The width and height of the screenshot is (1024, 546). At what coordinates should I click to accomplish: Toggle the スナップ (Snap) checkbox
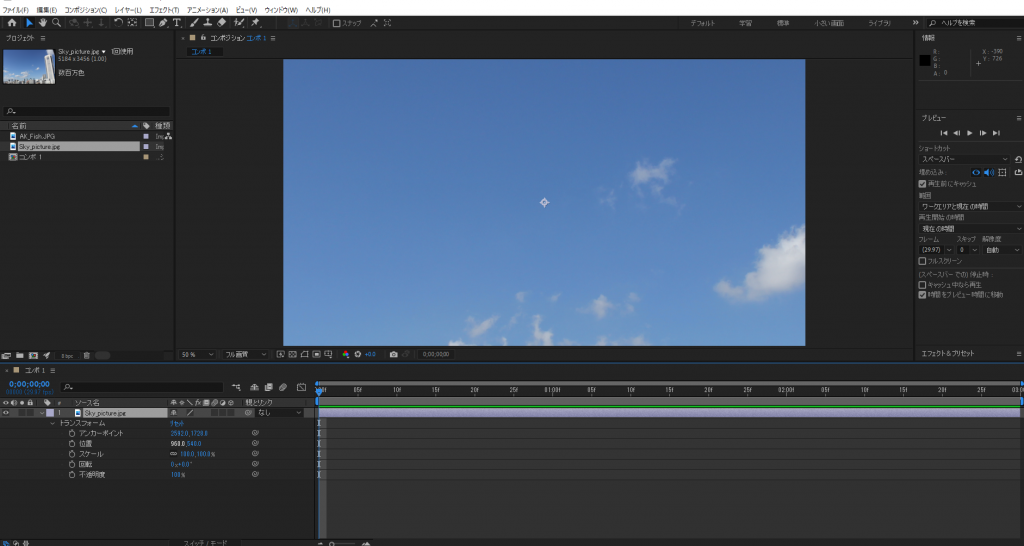click(336, 23)
